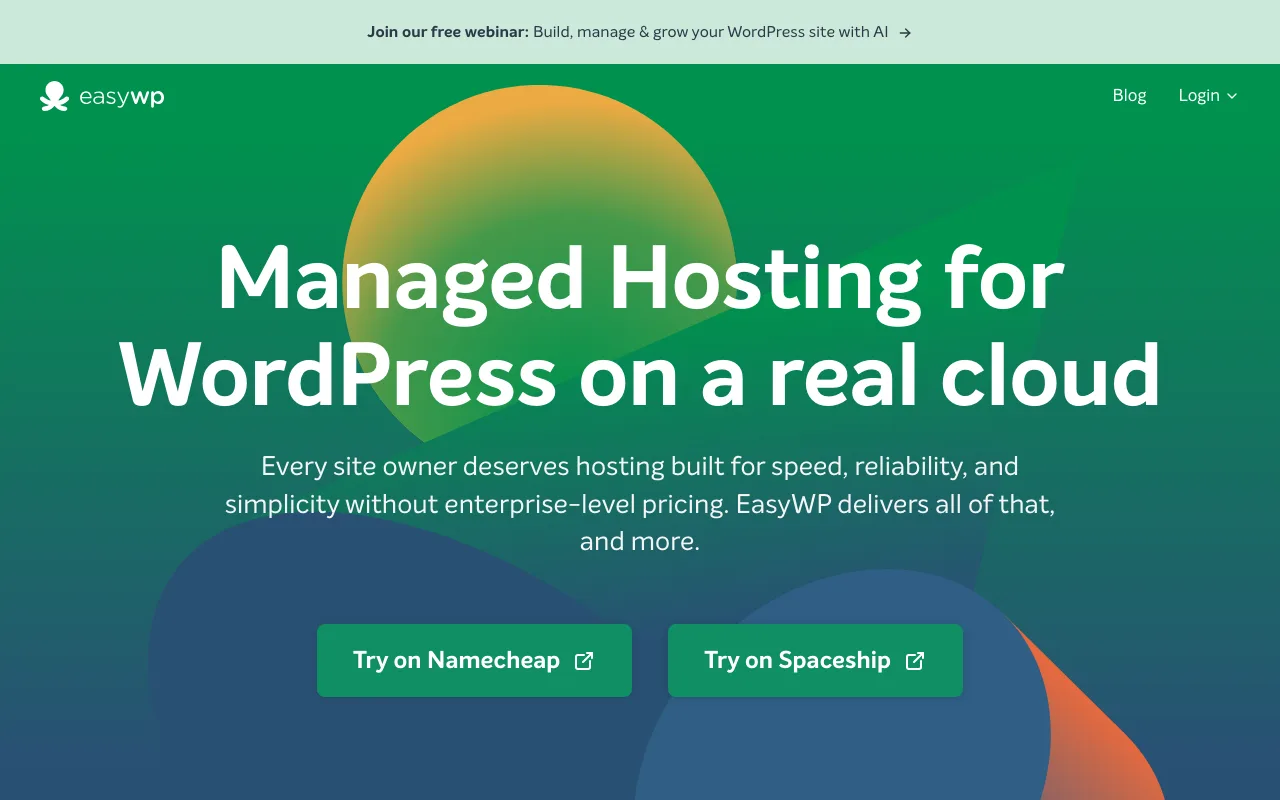Screen dimensions: 1280x800
Task: Click the Try on Namecheap button
Action: click(x=474, y=660)
